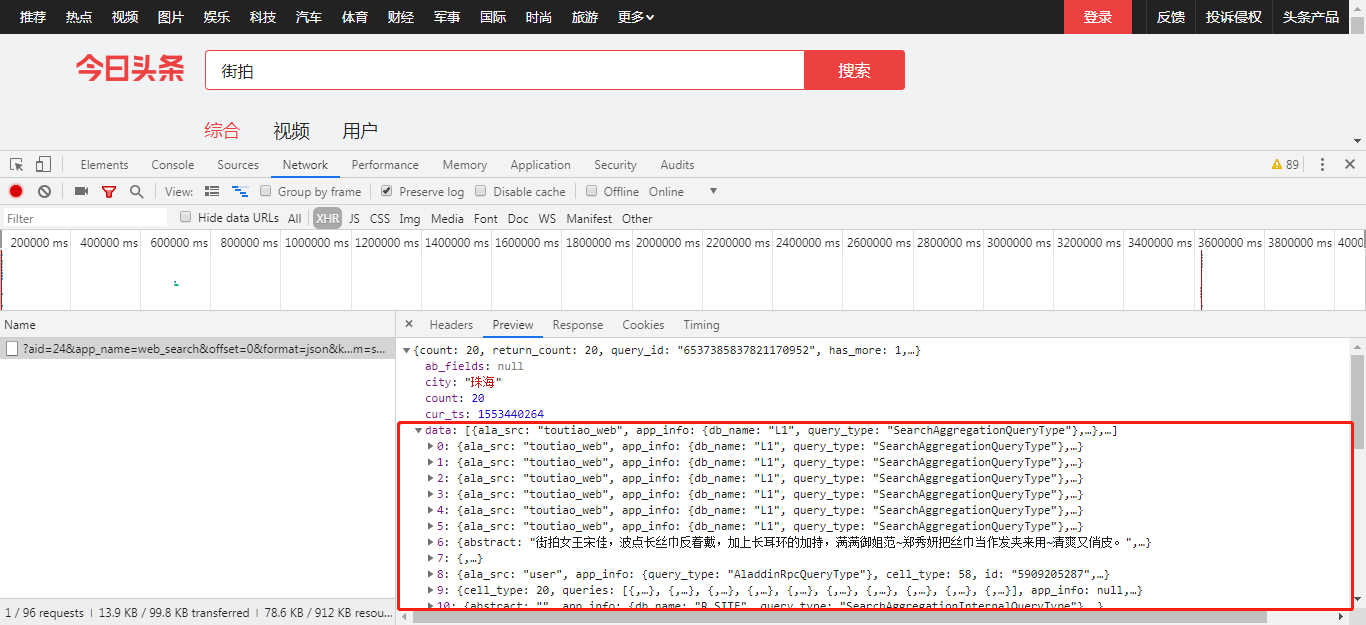Select the 用户 search results tab
The height and width of the screenshot is (625, 1366).
(360, 131)
